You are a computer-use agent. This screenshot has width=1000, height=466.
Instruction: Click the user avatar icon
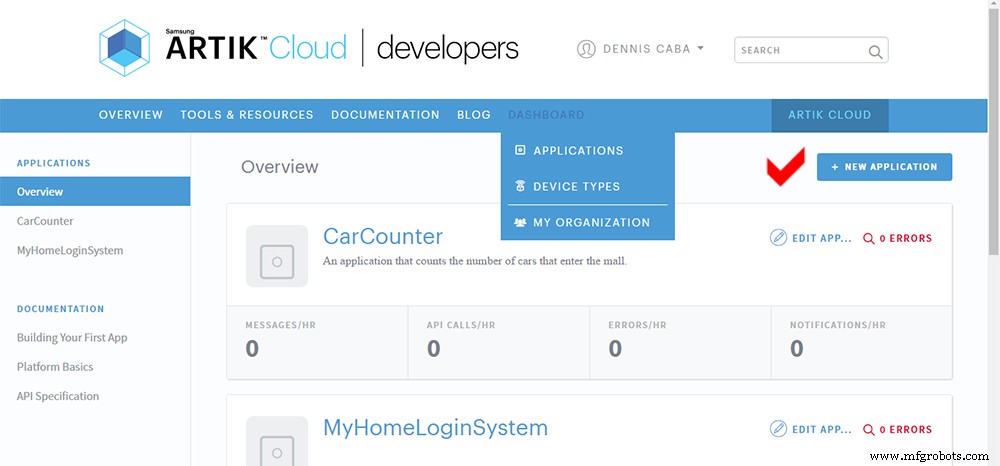click(587, 48)
